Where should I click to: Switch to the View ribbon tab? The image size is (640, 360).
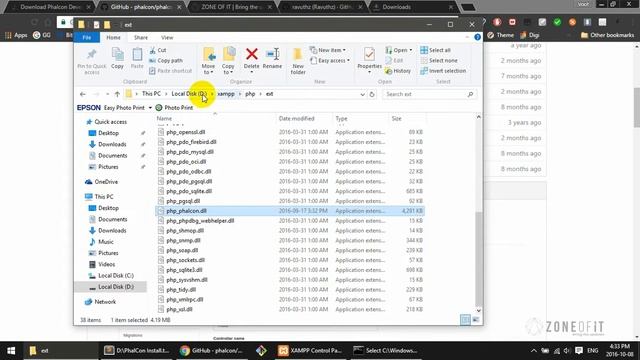167,38
